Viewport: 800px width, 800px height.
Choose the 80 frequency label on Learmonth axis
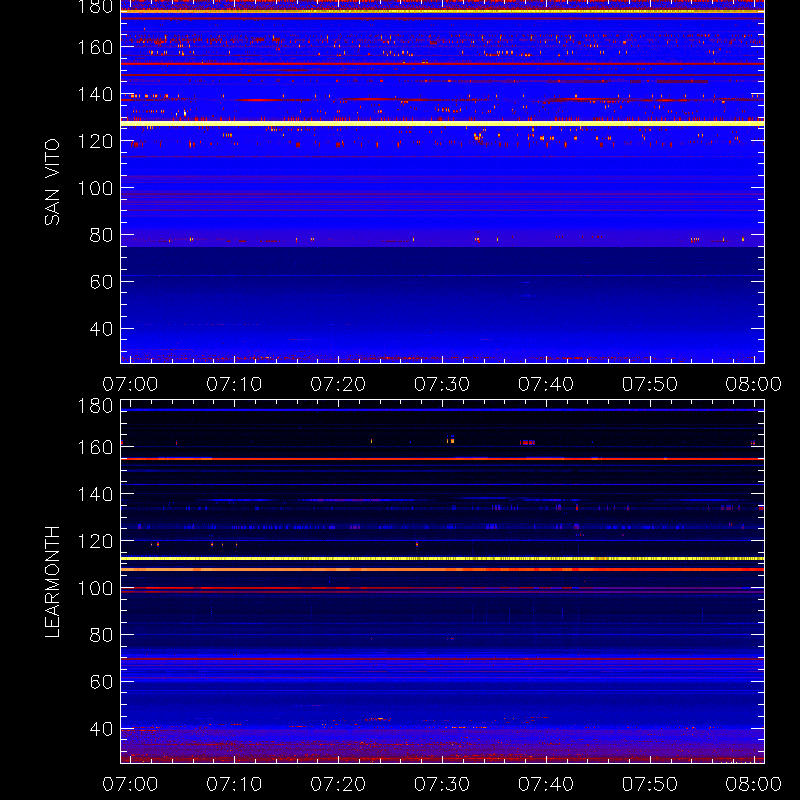pyautogui.click(x=102, y=635)
